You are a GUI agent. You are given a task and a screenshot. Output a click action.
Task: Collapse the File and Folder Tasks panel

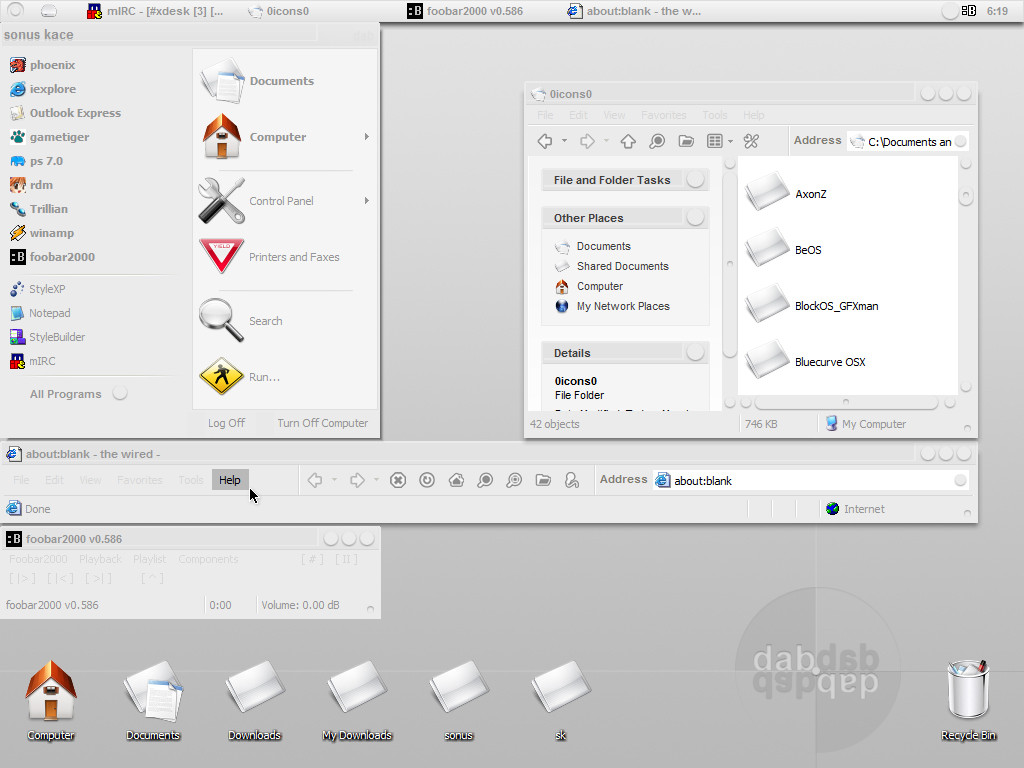(x=695, y=180)
